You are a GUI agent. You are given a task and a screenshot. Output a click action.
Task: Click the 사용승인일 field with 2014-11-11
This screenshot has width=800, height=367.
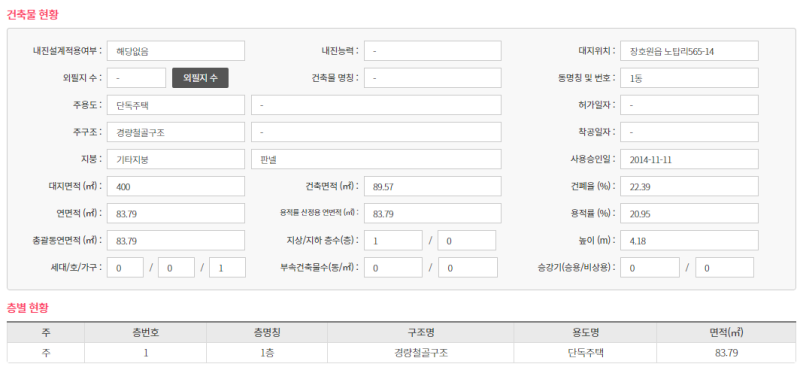[689, 159]
